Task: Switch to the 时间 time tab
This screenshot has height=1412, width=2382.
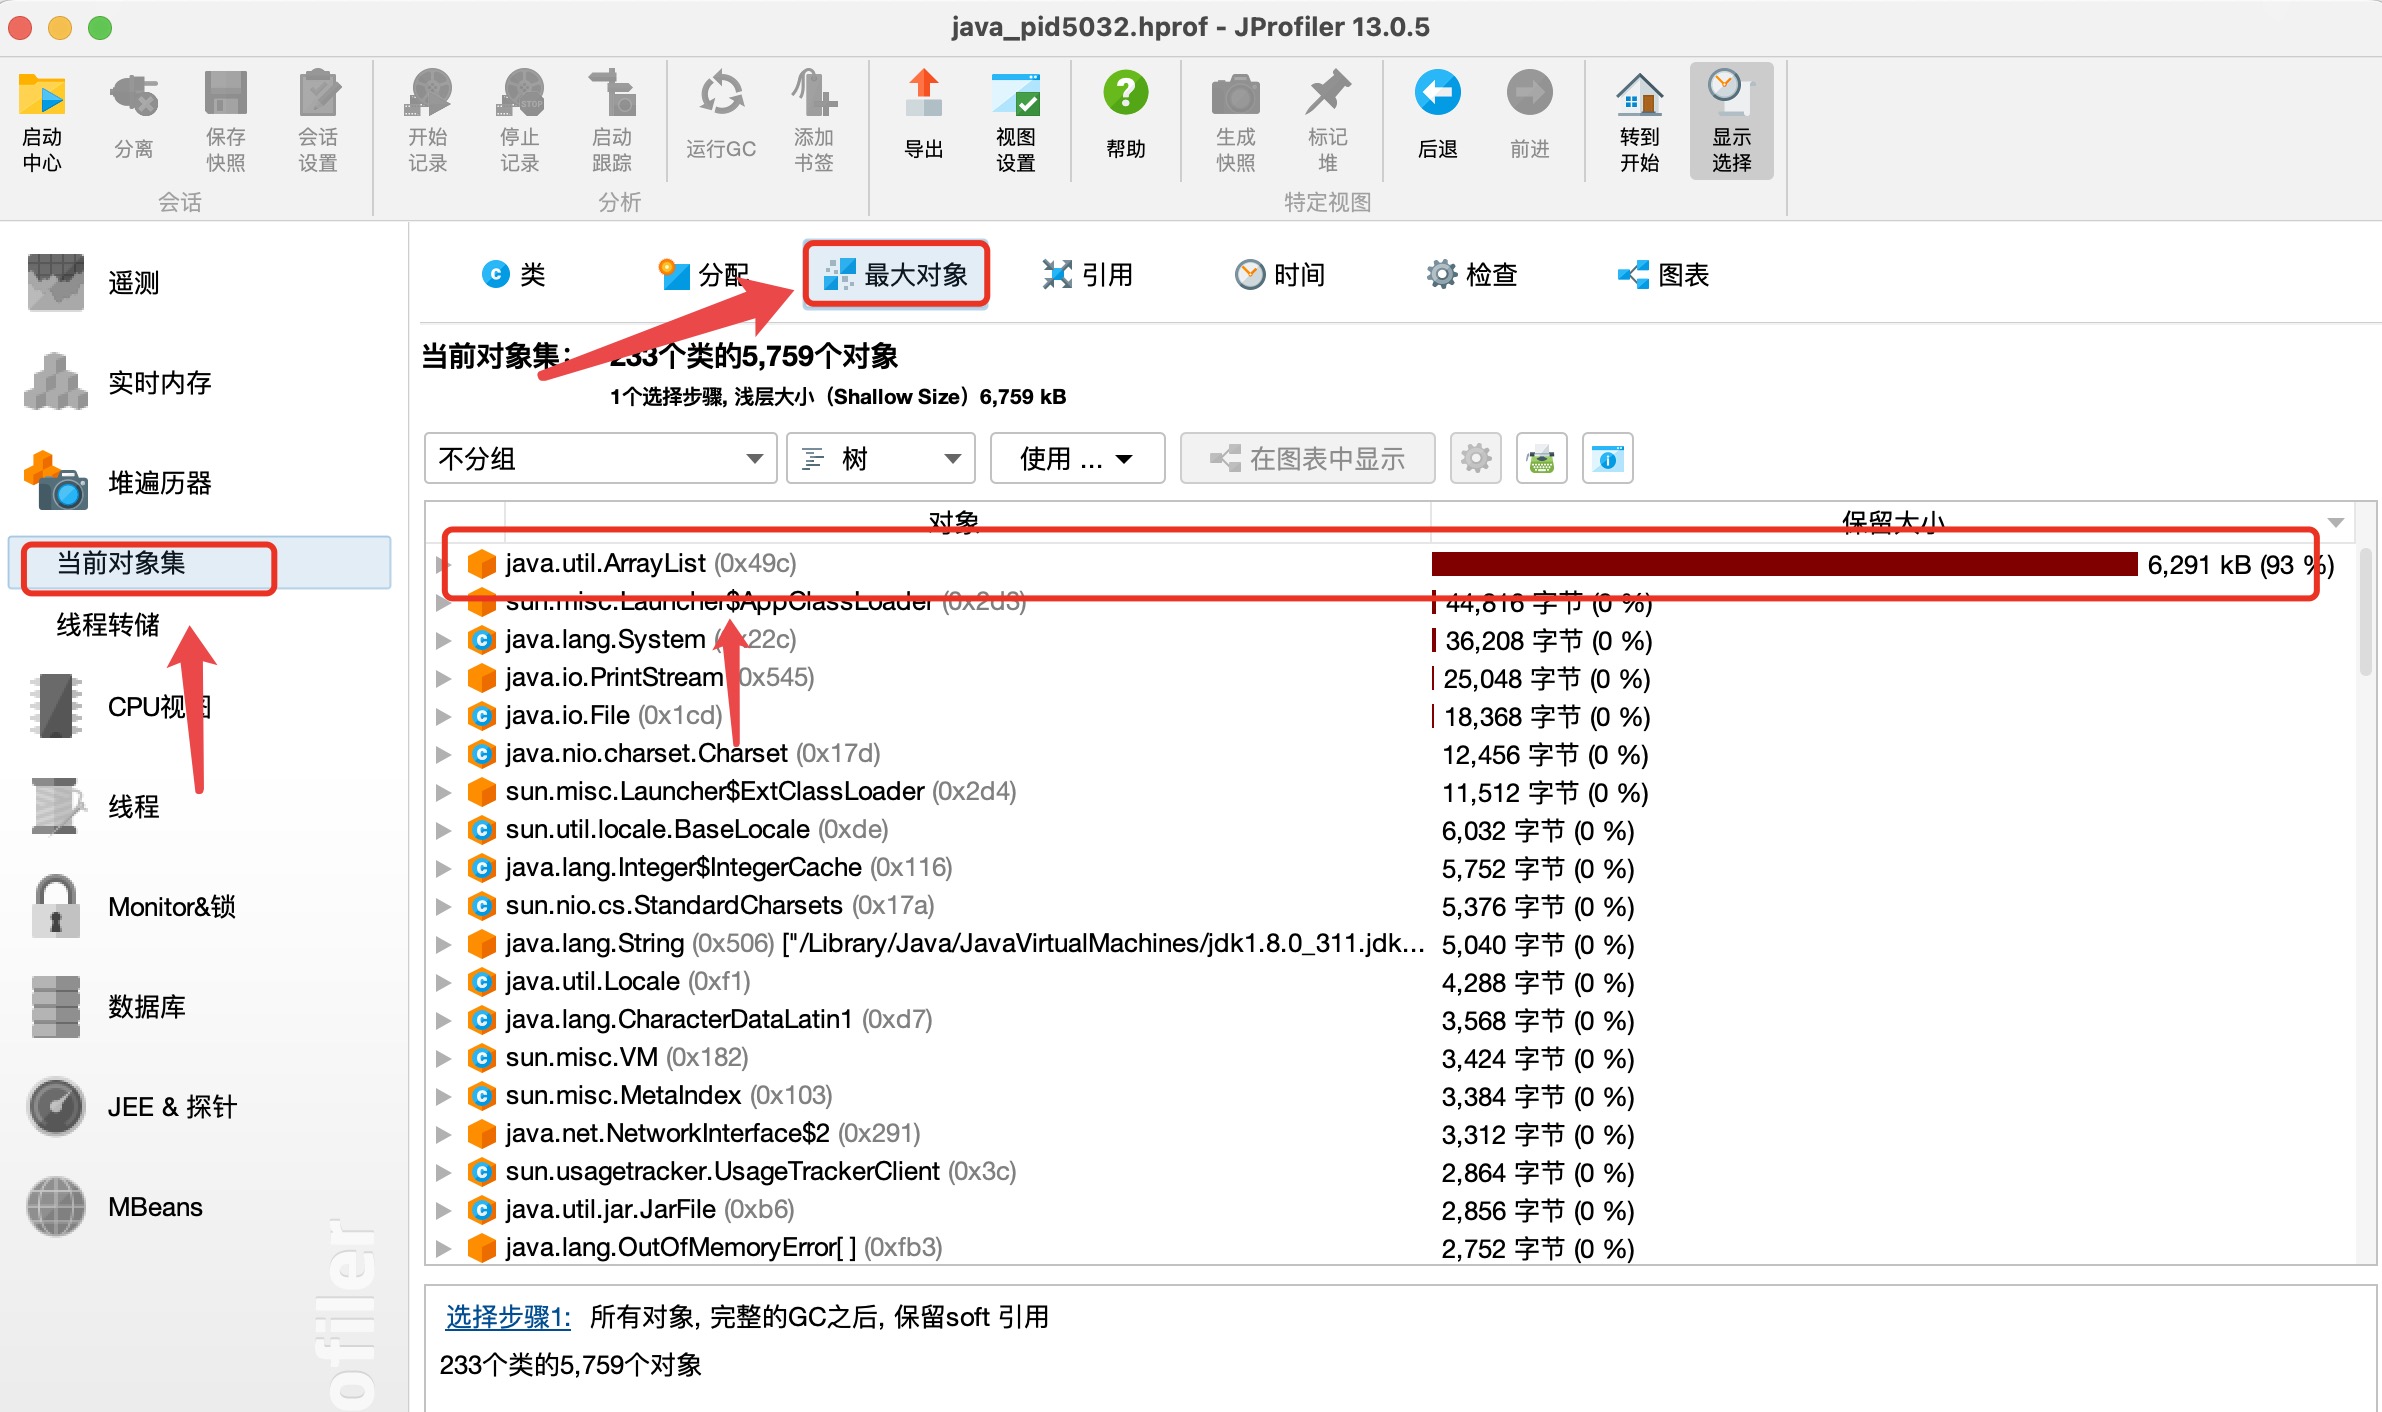Action: 1284,272
